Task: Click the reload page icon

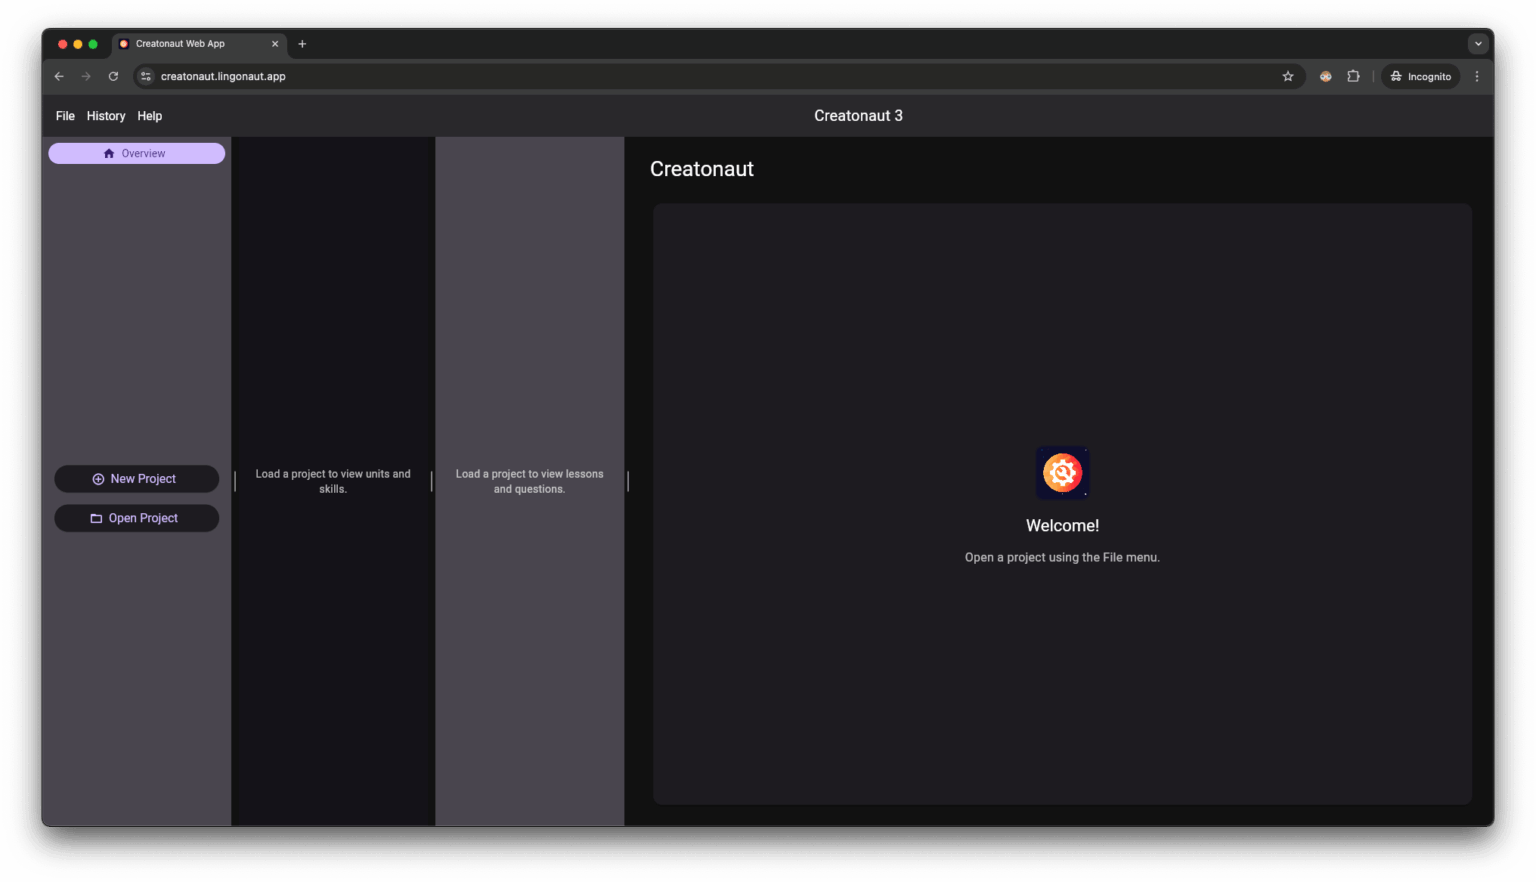Action: (x=113, y=76)
